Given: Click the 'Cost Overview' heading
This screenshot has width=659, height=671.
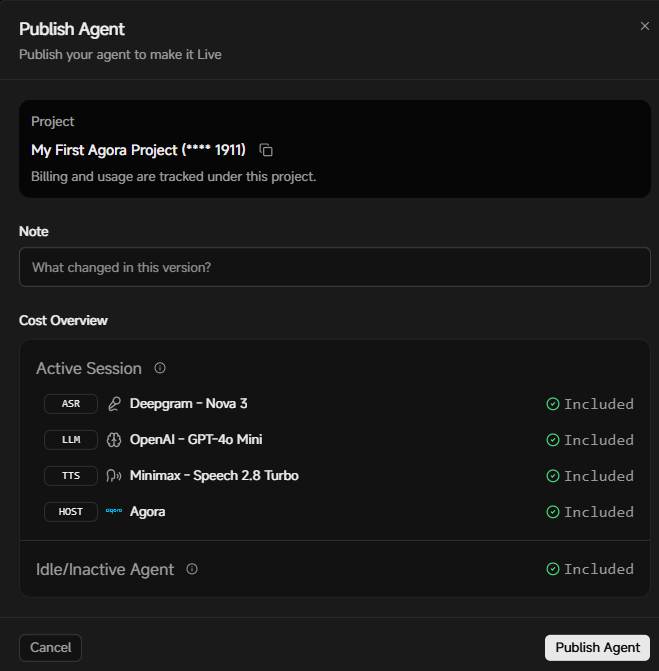Looking at the screenshot, I should click(63, 321).
